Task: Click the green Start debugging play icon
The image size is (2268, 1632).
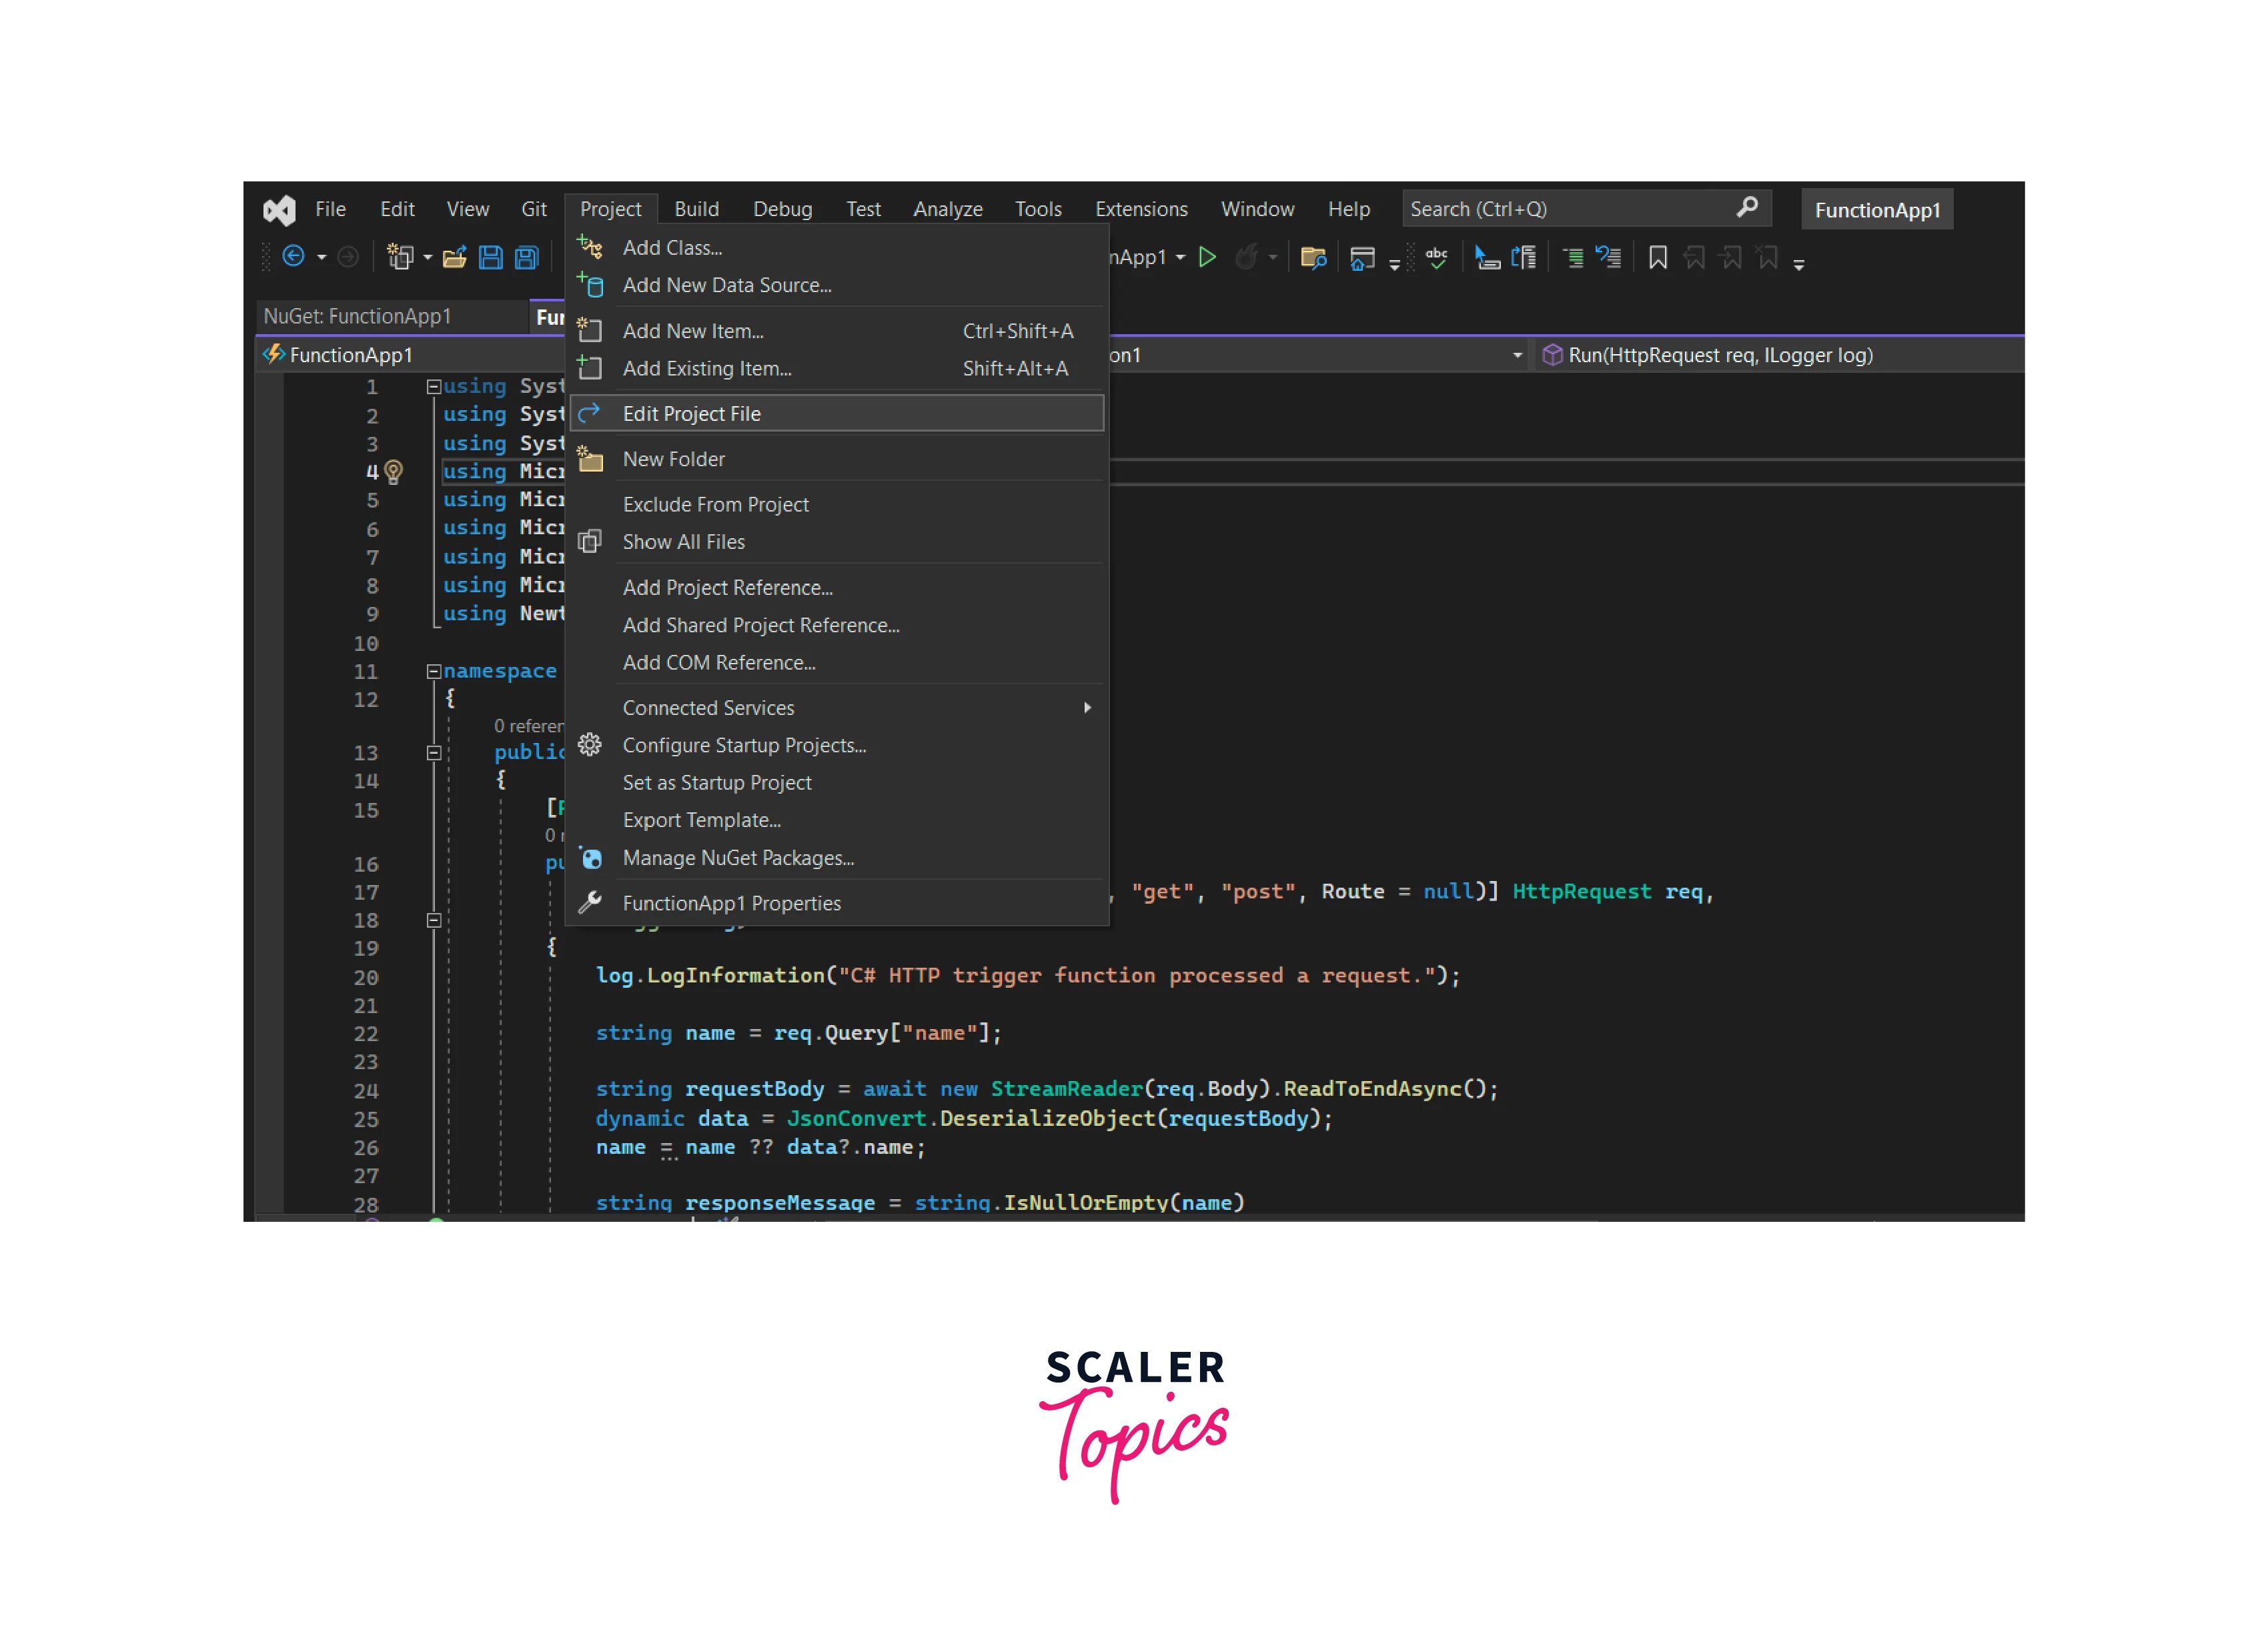Action: point(1207,258)
